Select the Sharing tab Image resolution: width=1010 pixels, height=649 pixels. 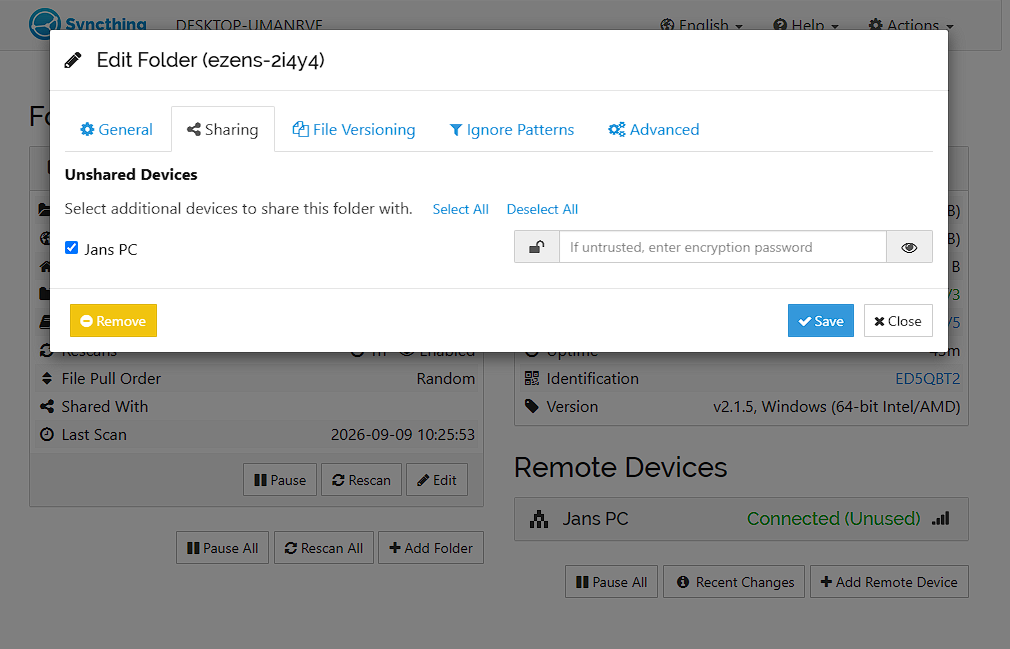[x=223, y=129]
